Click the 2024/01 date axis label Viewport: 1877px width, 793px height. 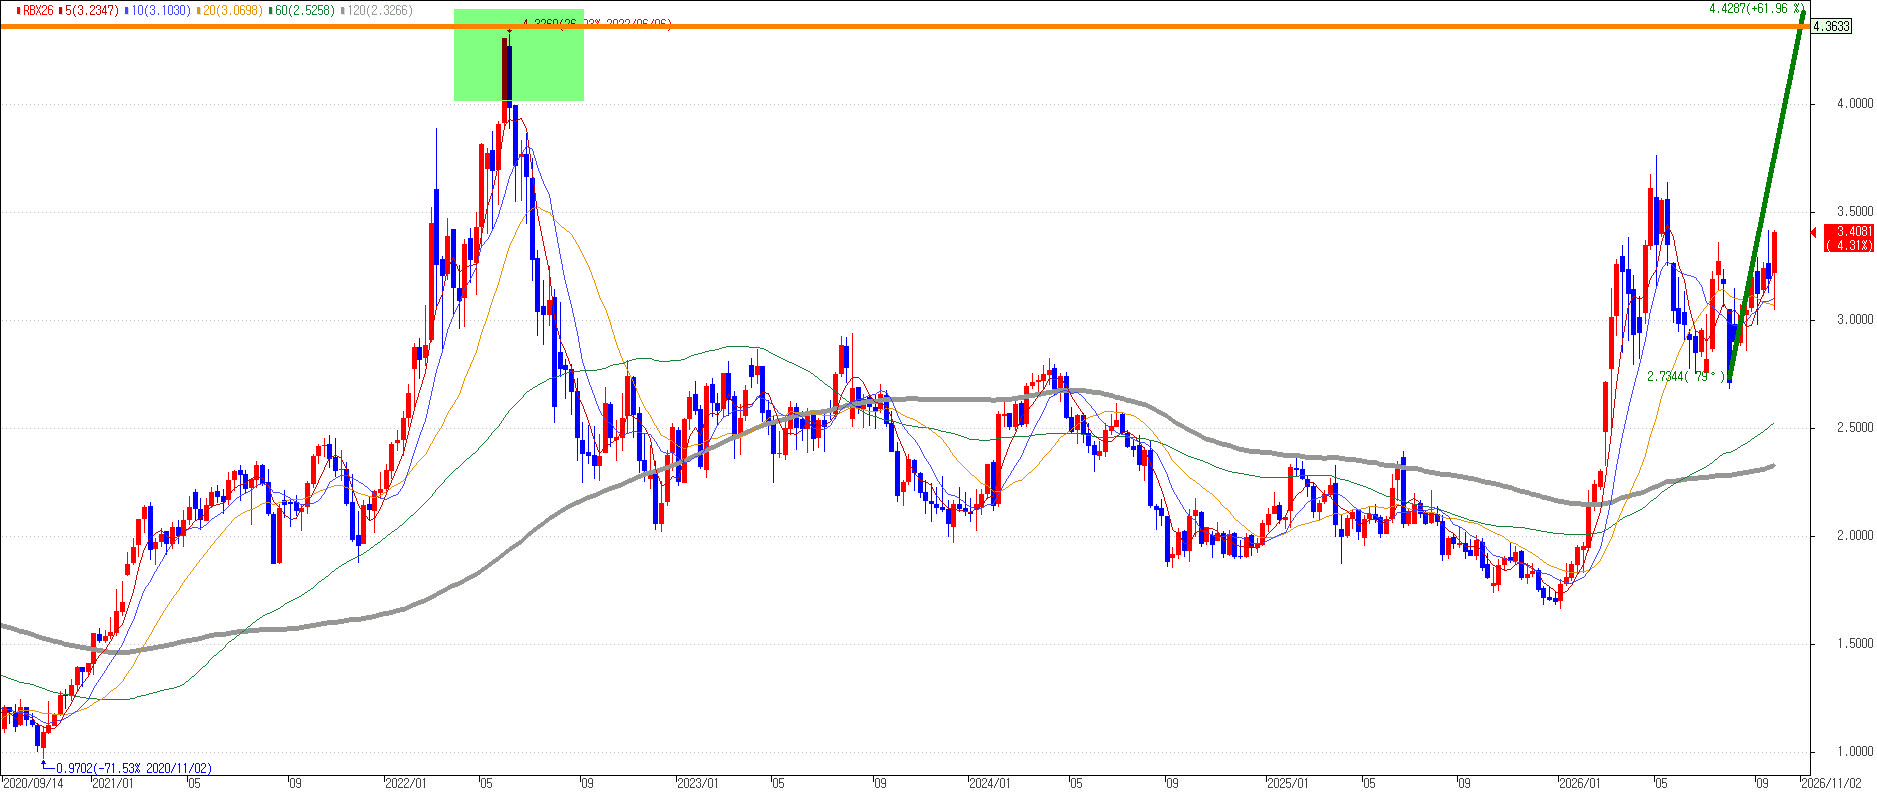[992, 784]
